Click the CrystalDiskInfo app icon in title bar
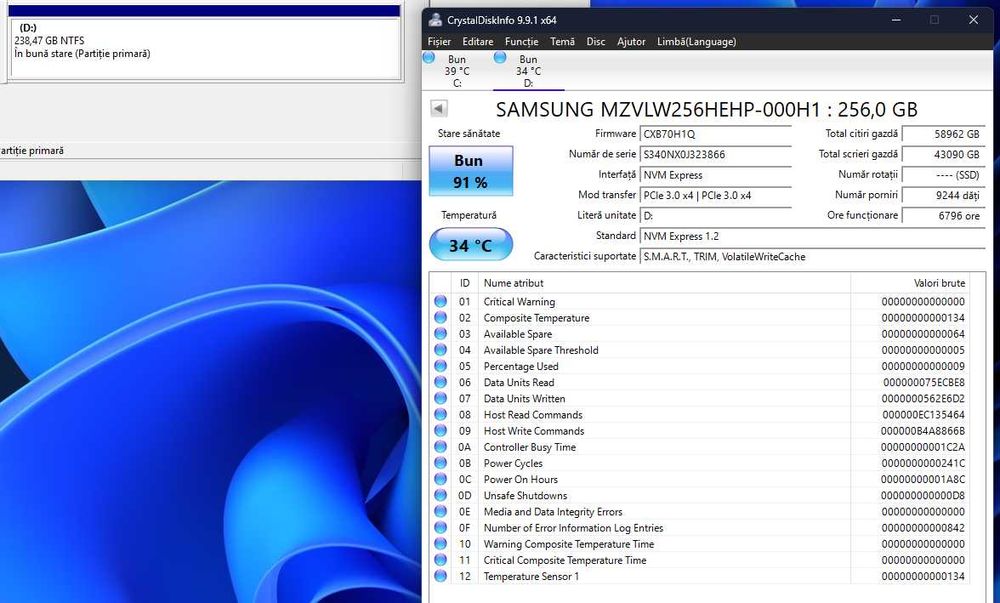Screen dimensions: 1000x603 click(x=435, y=20)
